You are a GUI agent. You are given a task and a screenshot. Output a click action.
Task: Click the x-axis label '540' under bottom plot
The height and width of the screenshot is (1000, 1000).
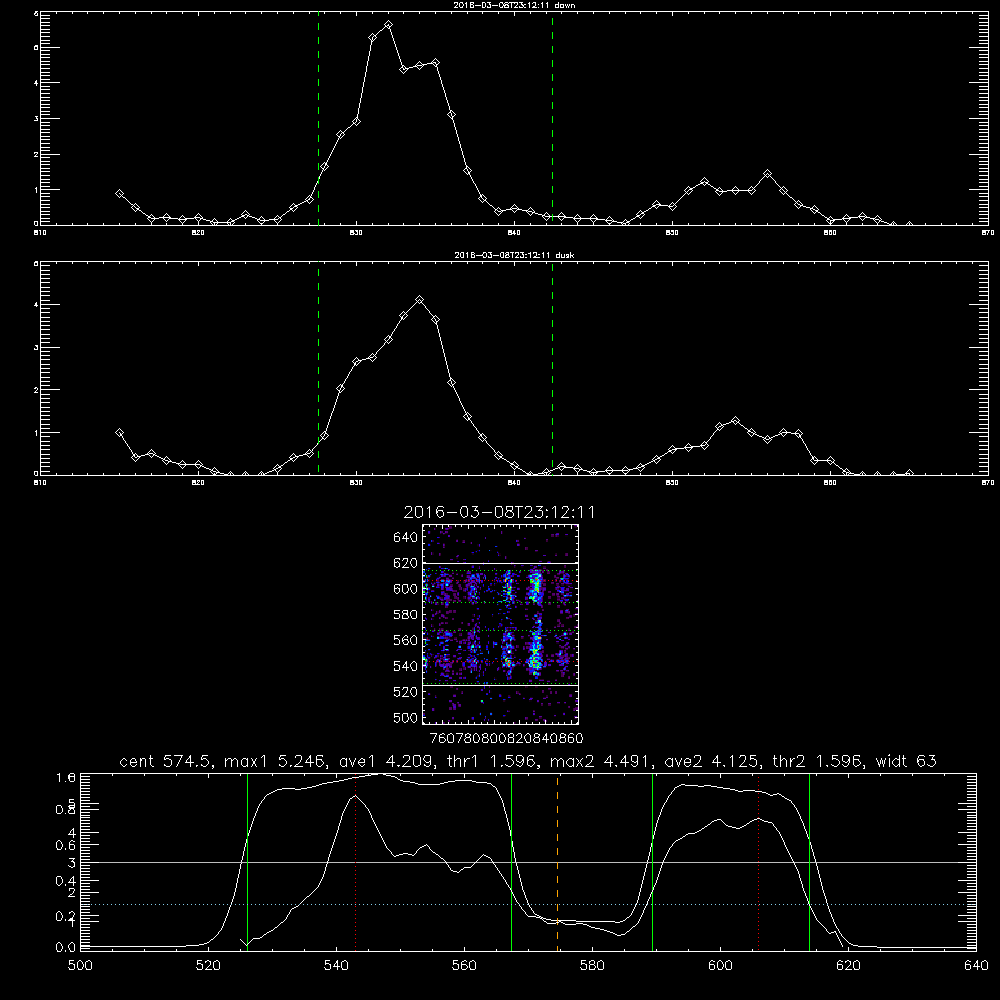tap(336, 966)
